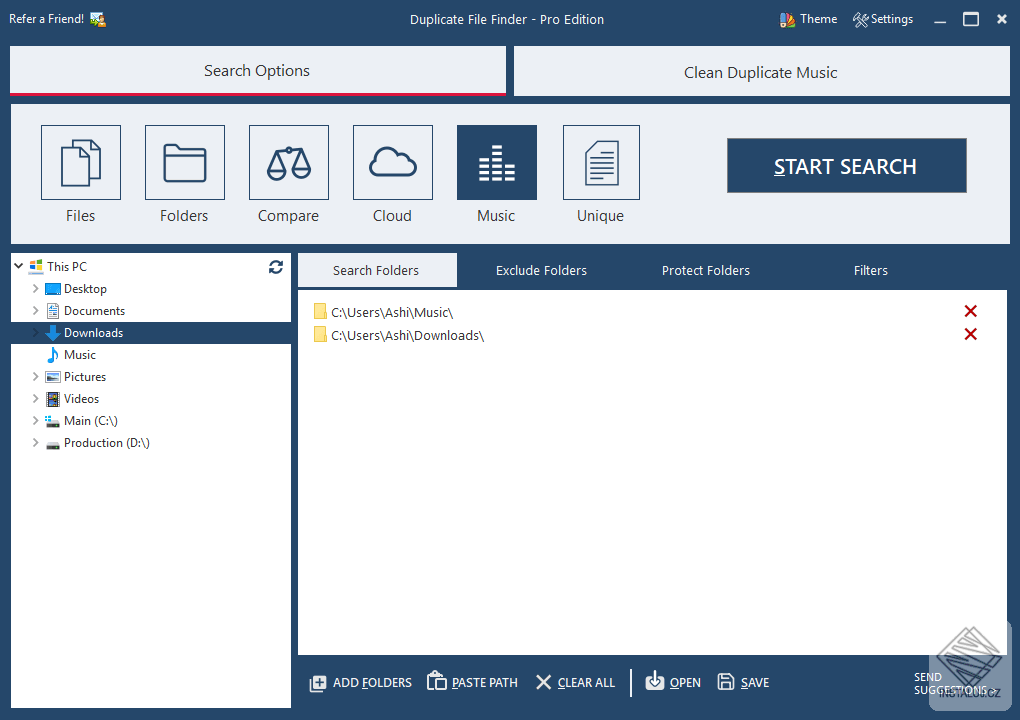Refresh the This PC folder tree
This screenshot has height=720, width=1020.
tap(276, 267)
